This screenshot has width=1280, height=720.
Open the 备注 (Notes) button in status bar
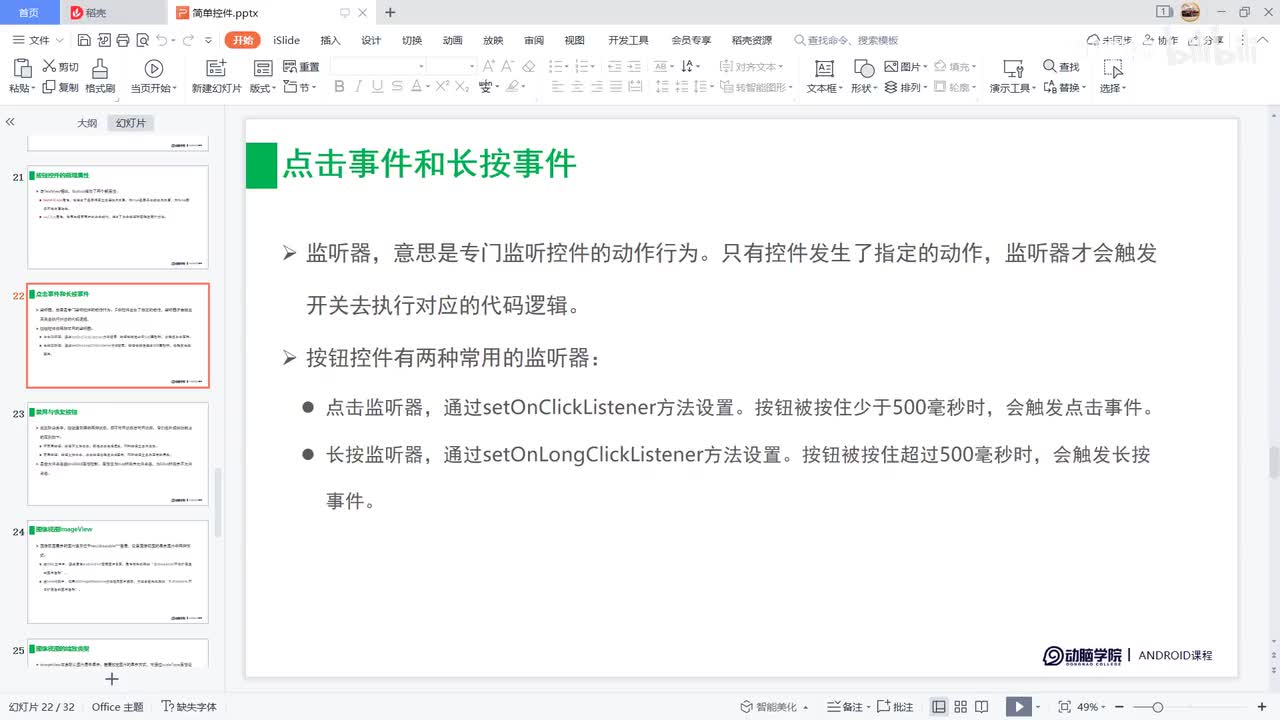(x=848, y=707)
